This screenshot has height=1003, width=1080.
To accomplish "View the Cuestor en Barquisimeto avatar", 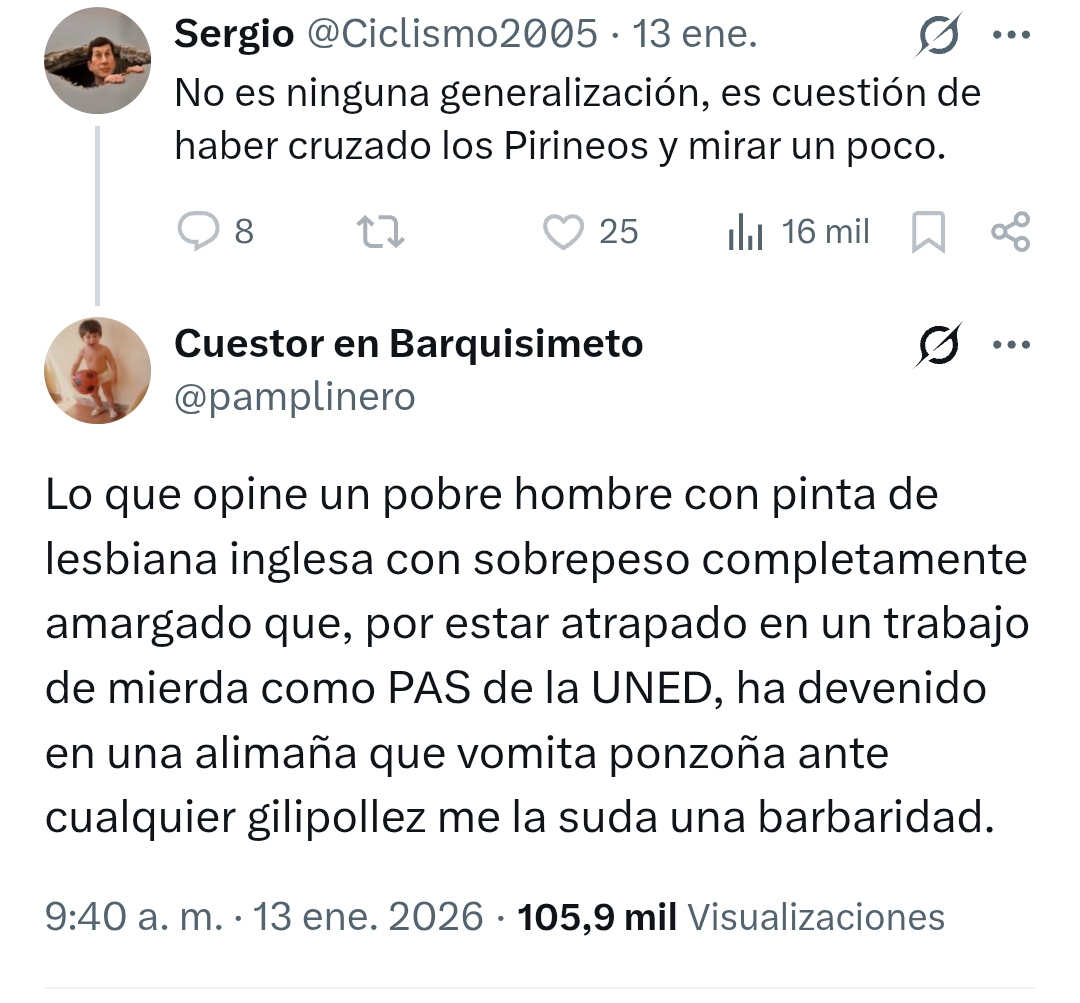I will click(x=96, y=369).
